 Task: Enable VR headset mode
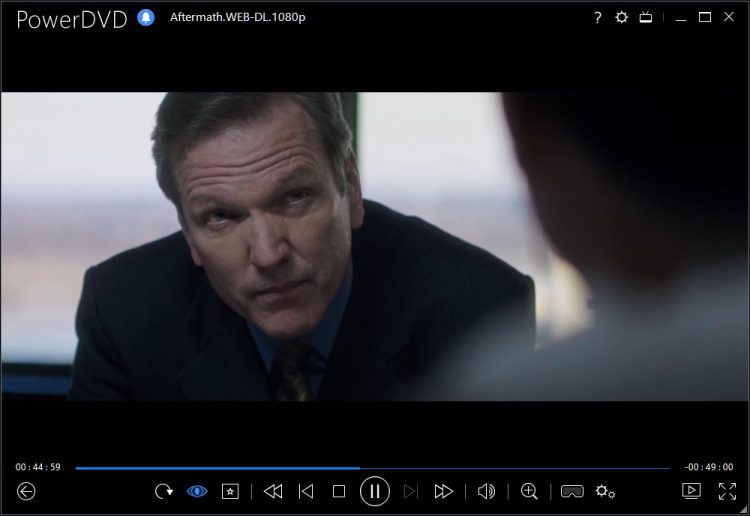[x=572, y=491]
